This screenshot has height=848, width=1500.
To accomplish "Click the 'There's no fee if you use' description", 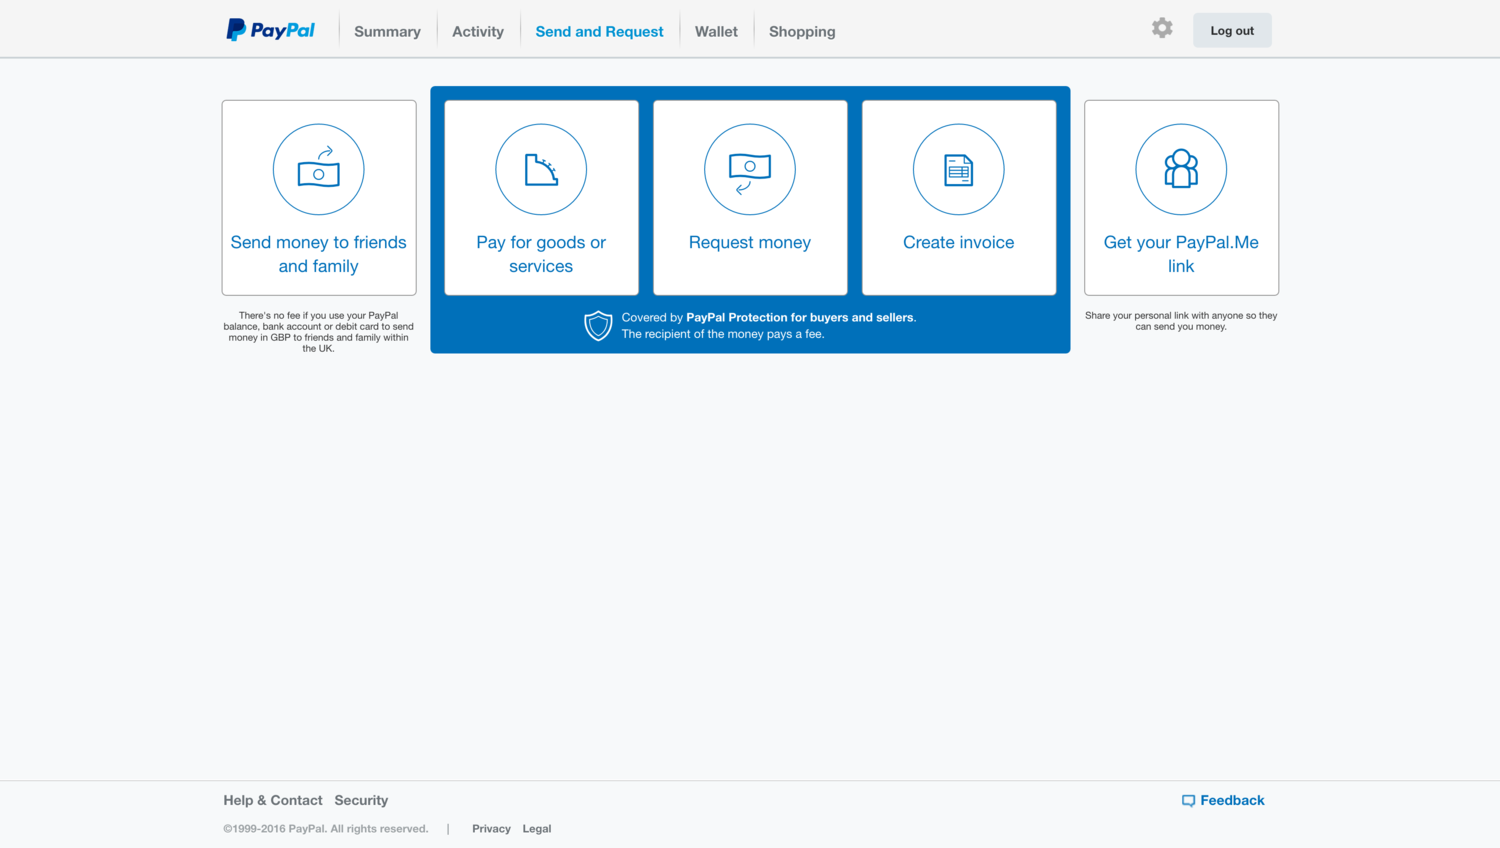I will 319,332.
